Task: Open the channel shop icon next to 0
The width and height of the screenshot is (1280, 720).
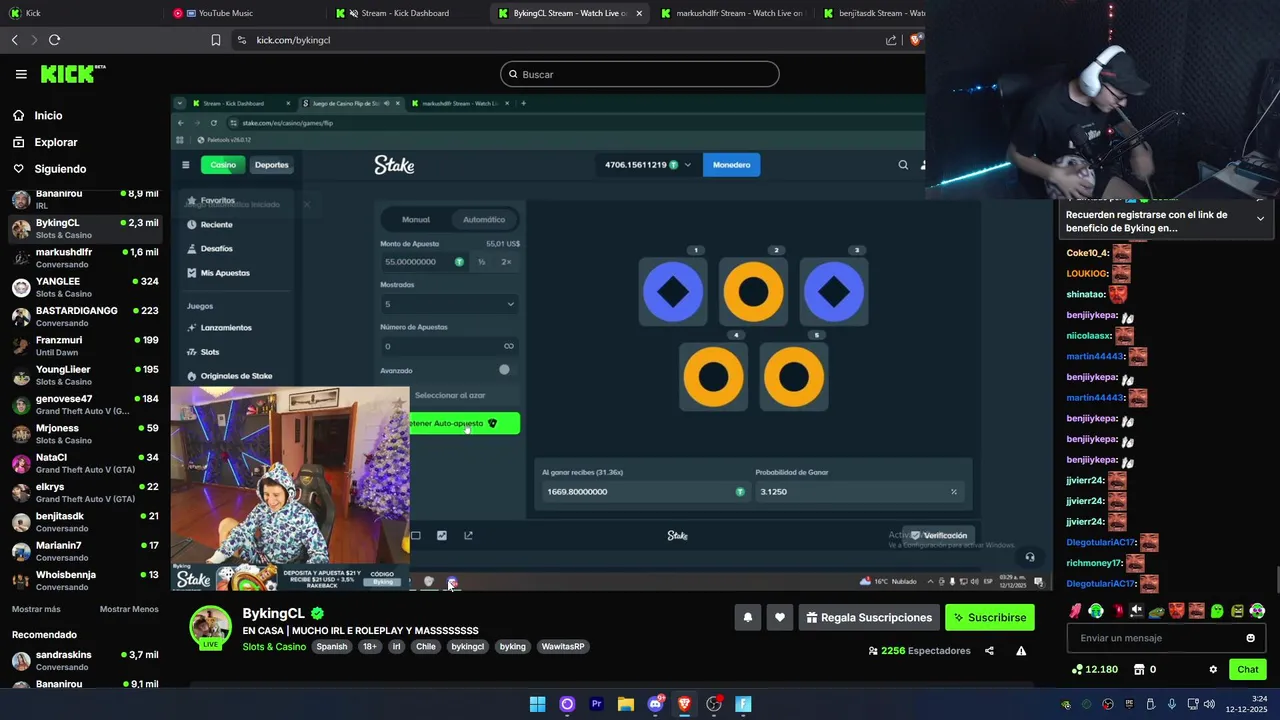Action: (x=1139, y=670)
